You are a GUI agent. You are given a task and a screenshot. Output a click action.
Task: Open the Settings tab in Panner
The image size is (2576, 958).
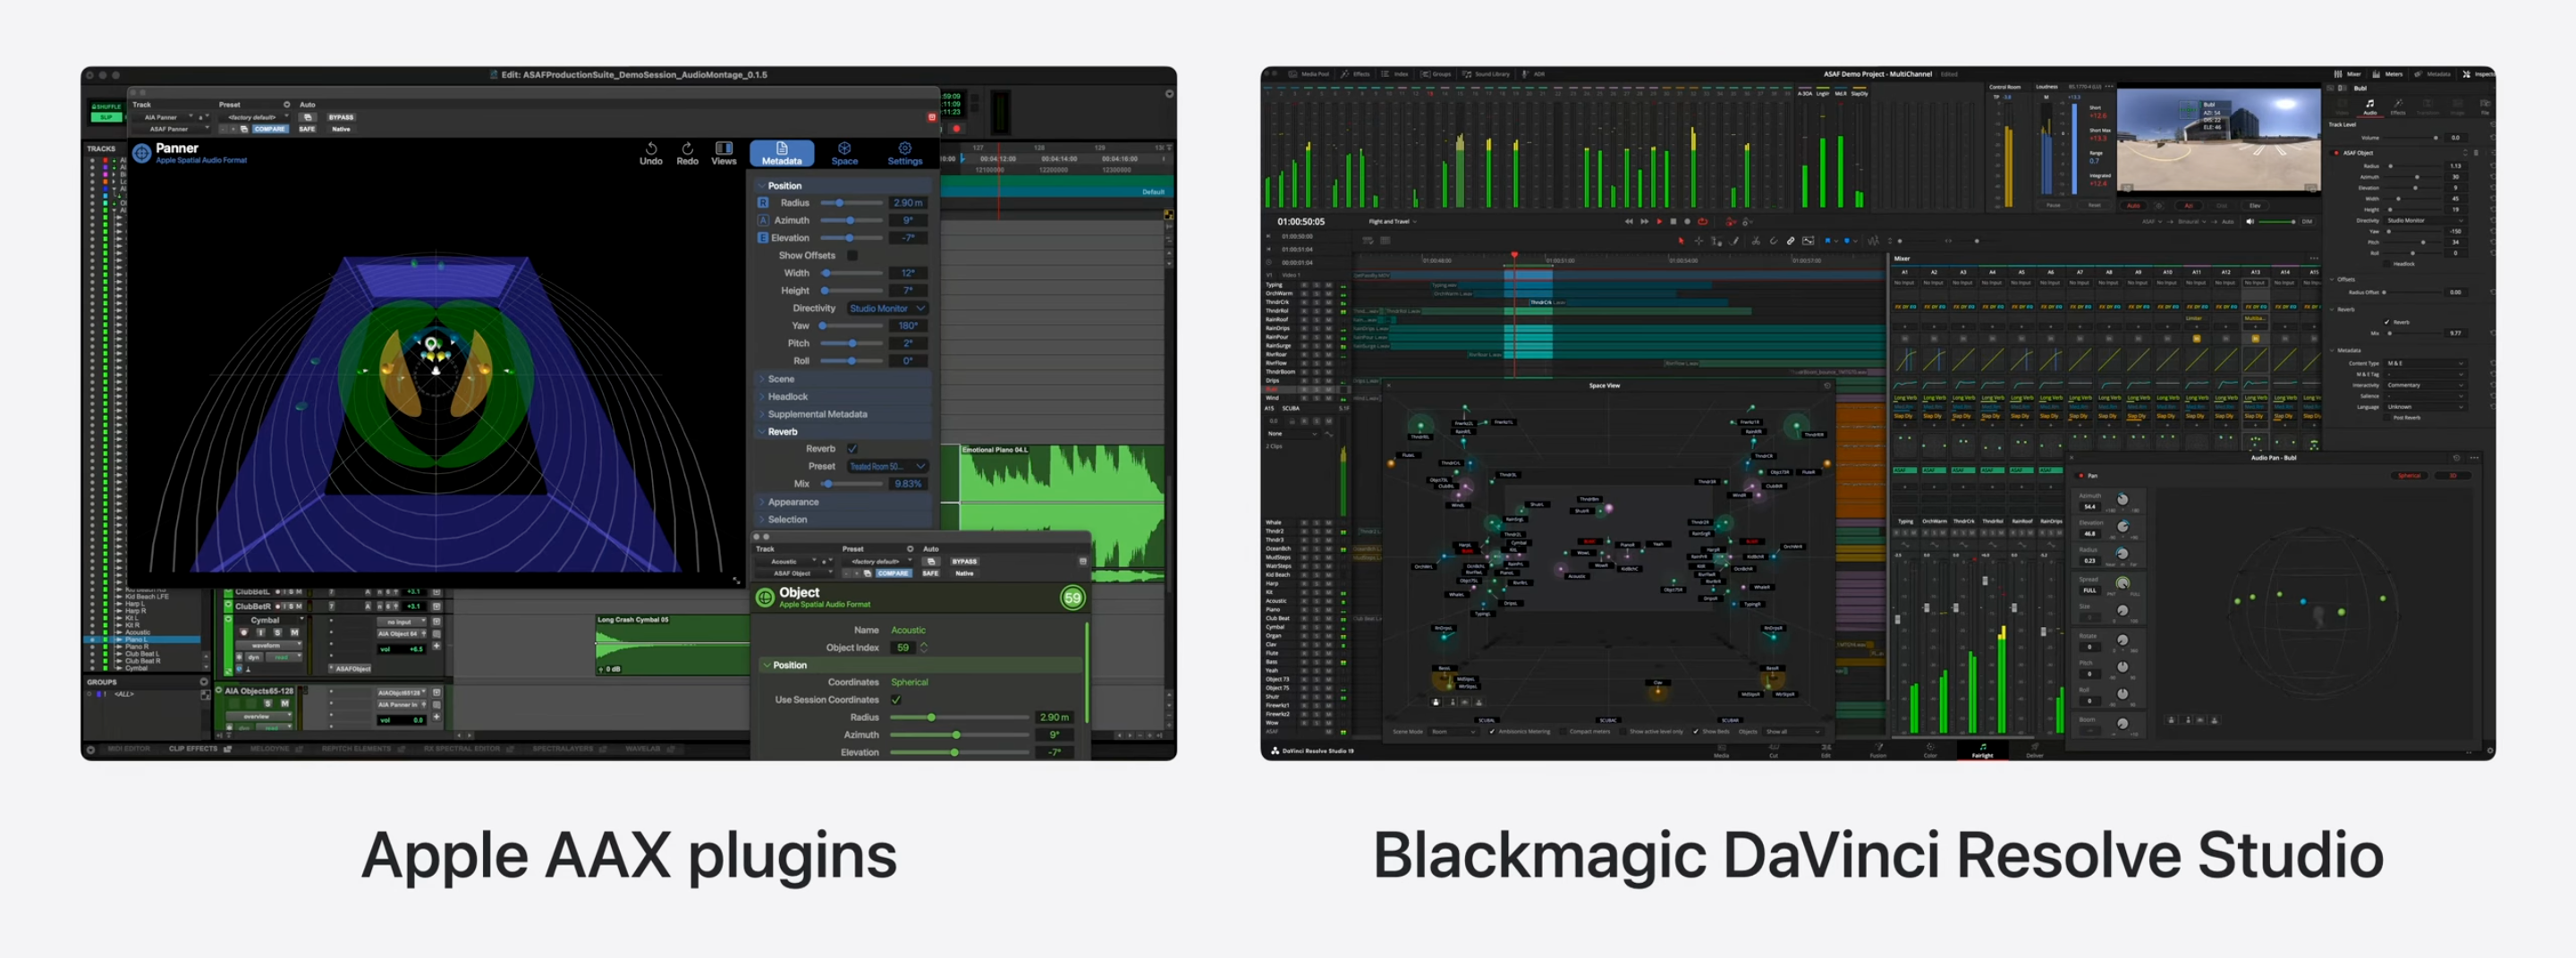904,153
